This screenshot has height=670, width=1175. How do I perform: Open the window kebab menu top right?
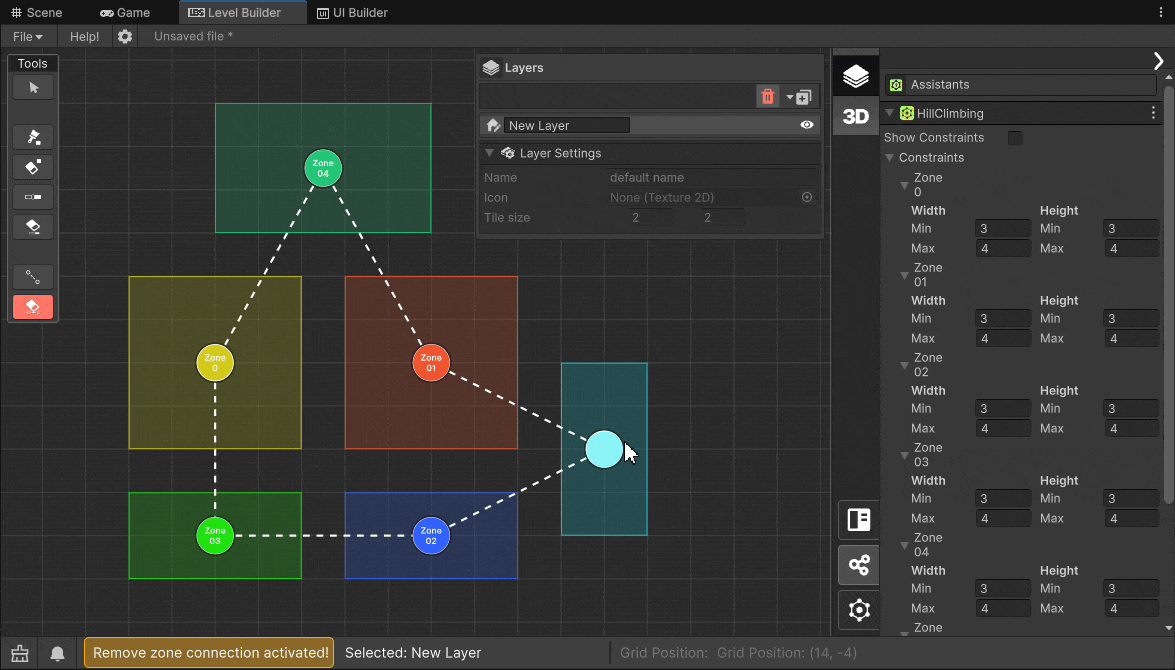coord(1161,12)
